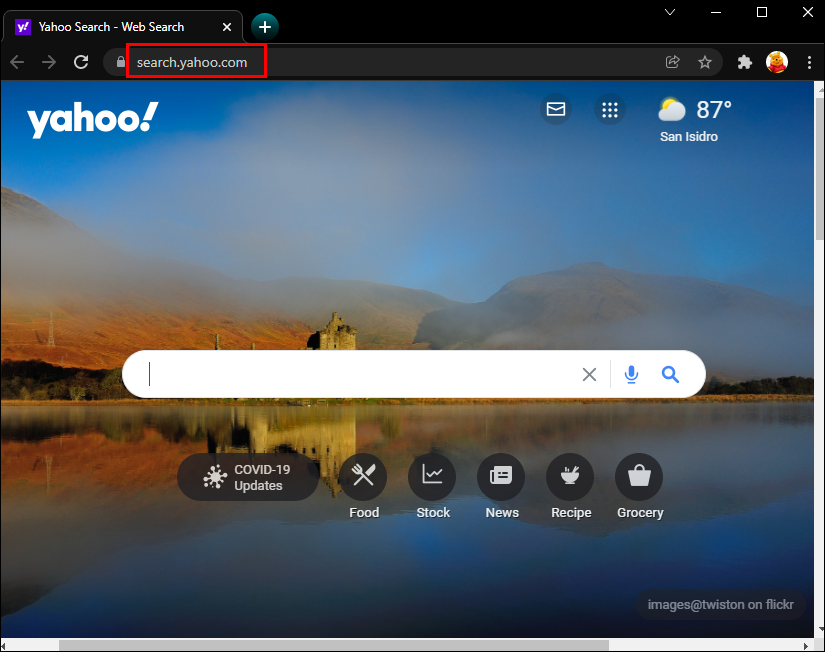825x652 pixels.
Task: Click the Grocery label text
Action: tap(640, 513)
